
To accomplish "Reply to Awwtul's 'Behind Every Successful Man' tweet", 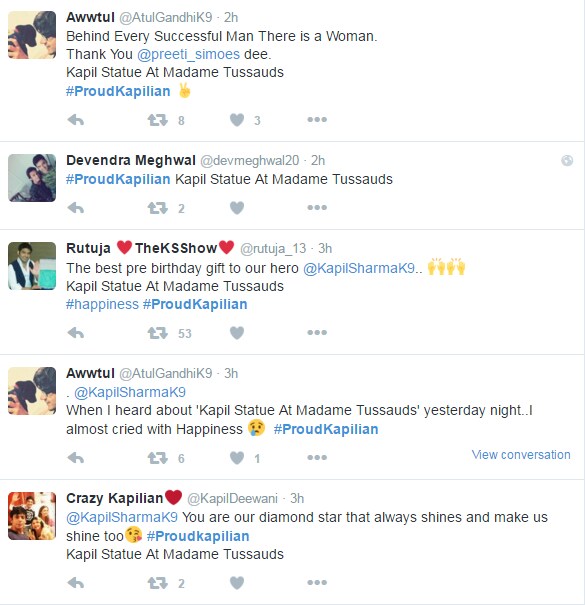I will coord(76,120).
